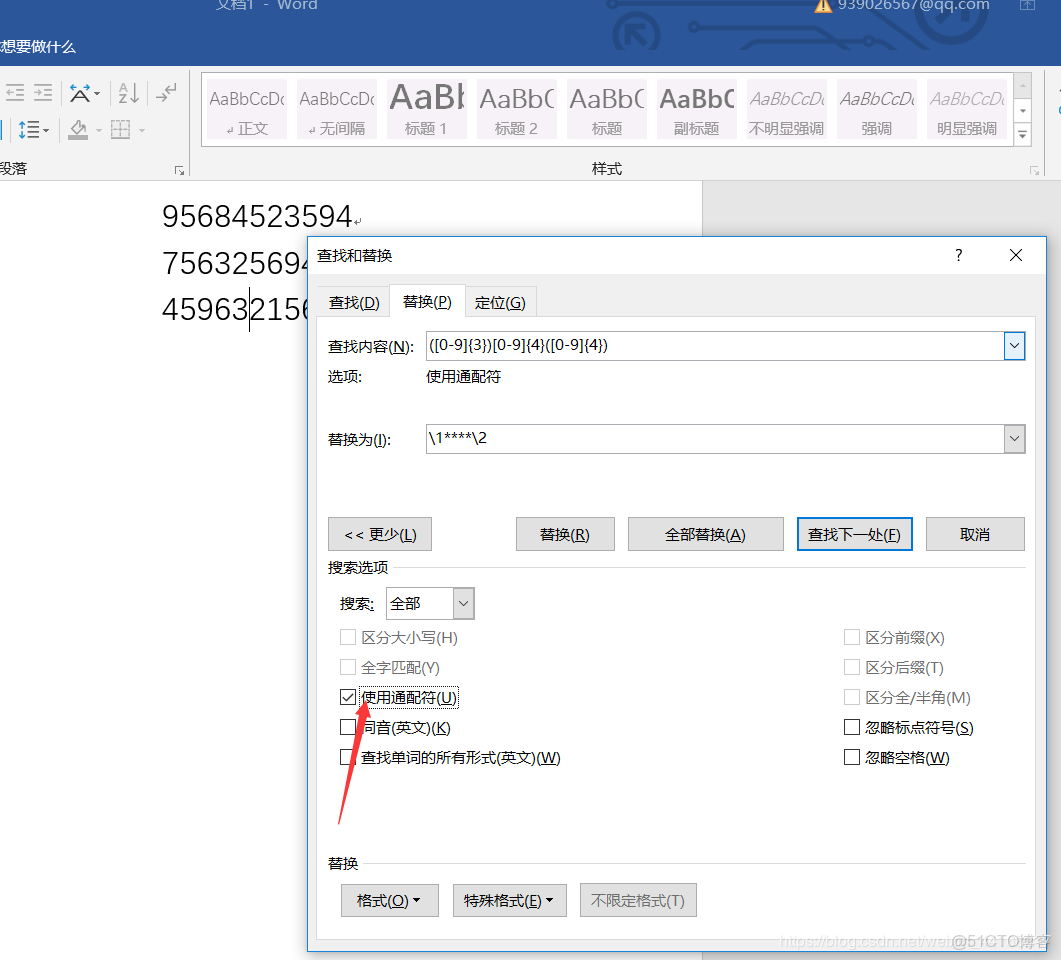Apply shading with the paint bucket icon
The height and width of the screenshot is (960, 1061).
[78, 129]
